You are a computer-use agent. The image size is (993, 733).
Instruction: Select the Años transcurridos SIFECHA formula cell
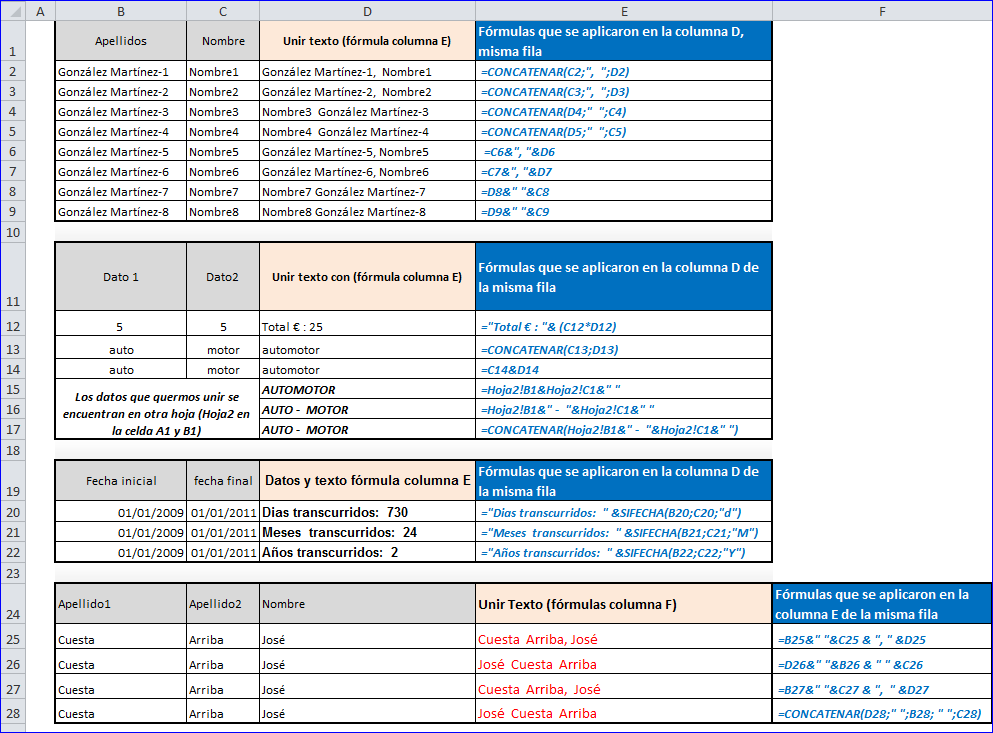[624, 552]
